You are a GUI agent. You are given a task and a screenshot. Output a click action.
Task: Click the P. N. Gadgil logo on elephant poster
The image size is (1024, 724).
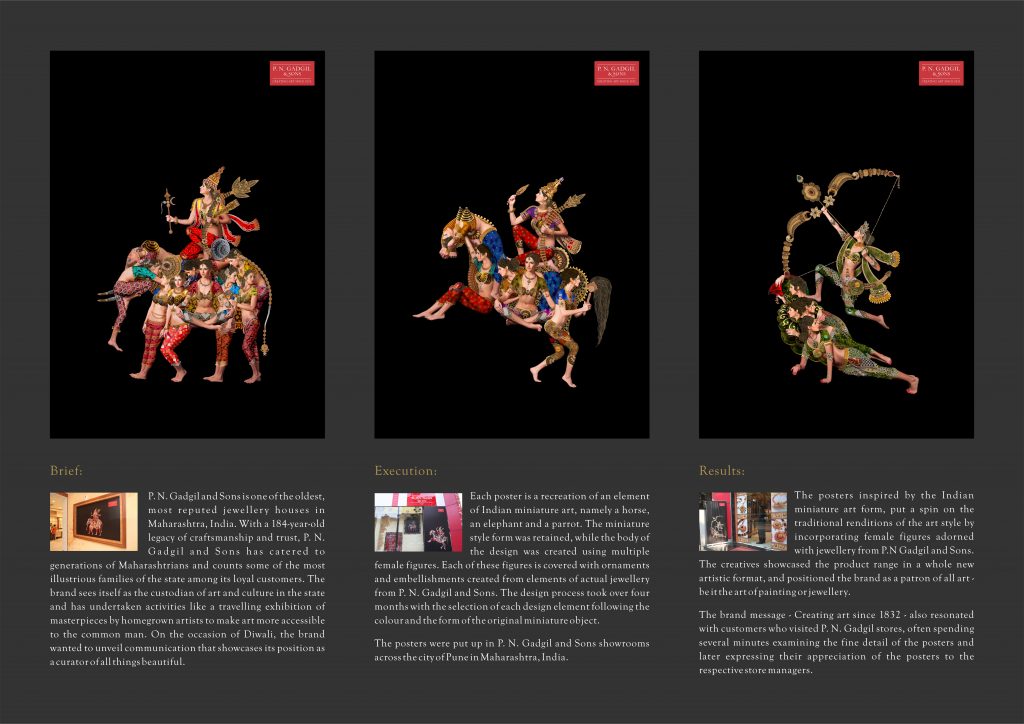[x=292, y=73]
